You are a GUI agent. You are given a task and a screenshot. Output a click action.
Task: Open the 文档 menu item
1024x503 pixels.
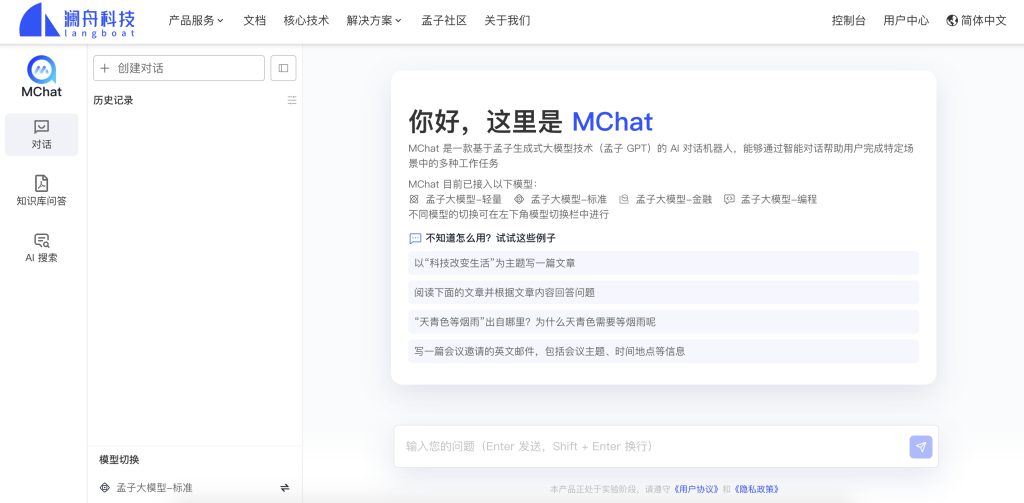coord(255,20)
